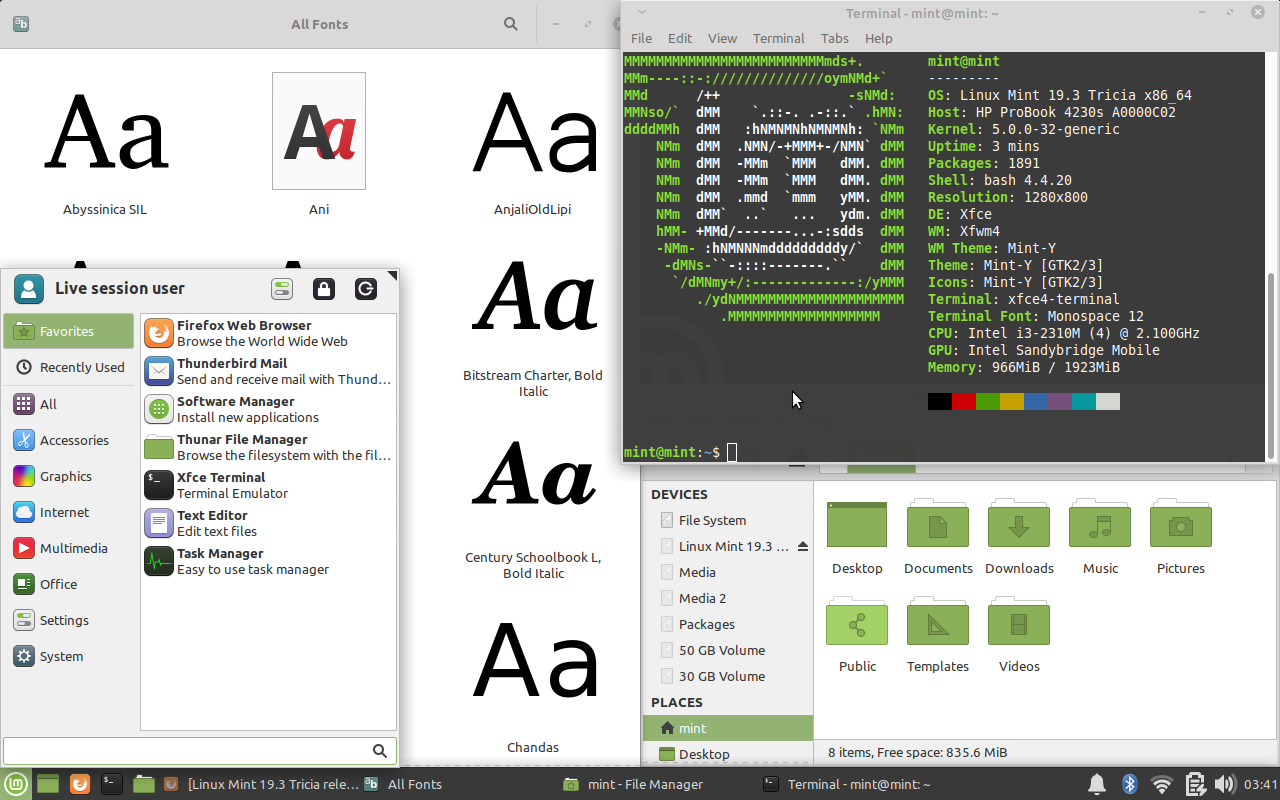This screenshot has height=800, width=1280.
Task: Select the Ani font thumbnail
Action: 319,131
